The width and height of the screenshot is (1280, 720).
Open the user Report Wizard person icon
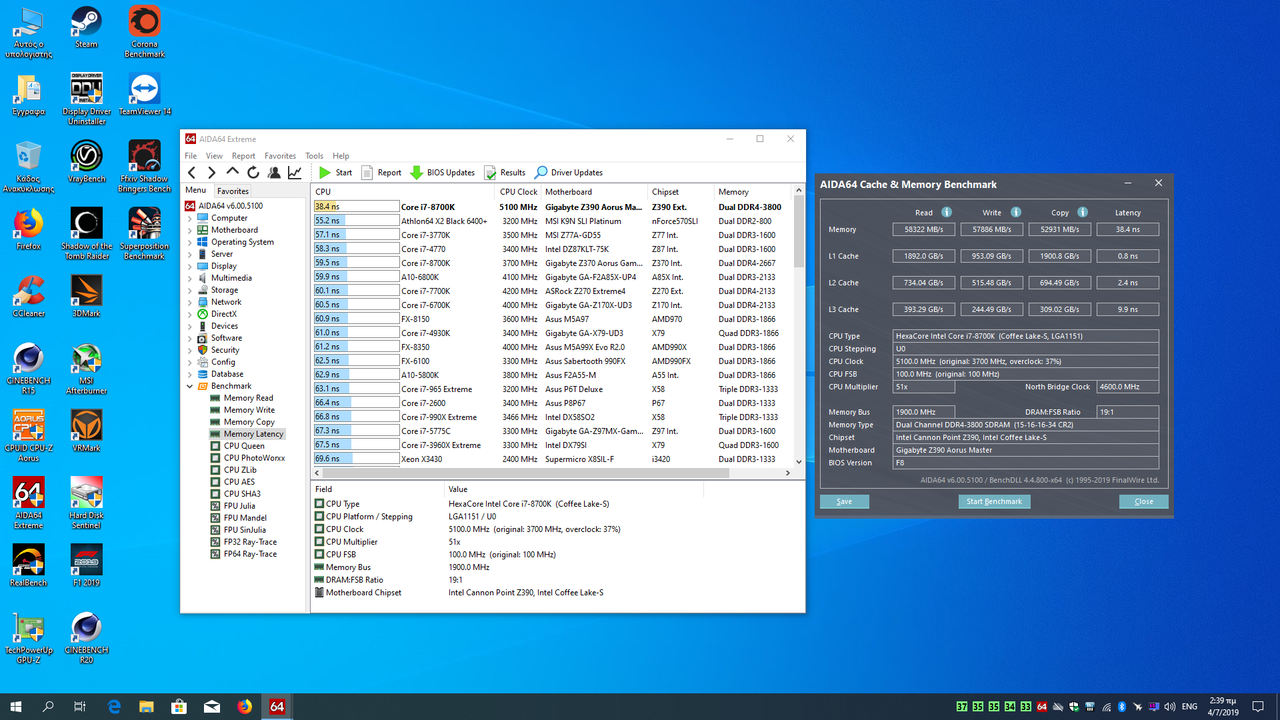coord(274,172)
